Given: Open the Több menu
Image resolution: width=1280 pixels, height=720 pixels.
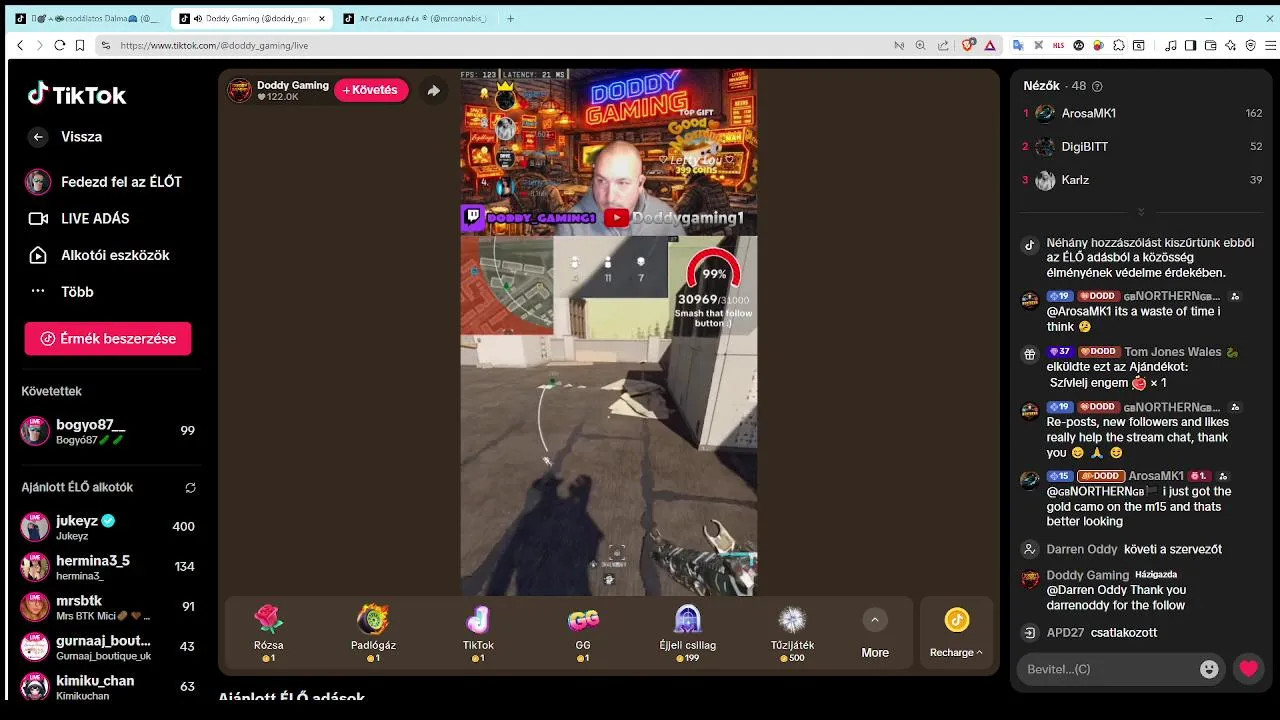Looking at the screenshot, I should pyautogui.click(x=61, y=292).
